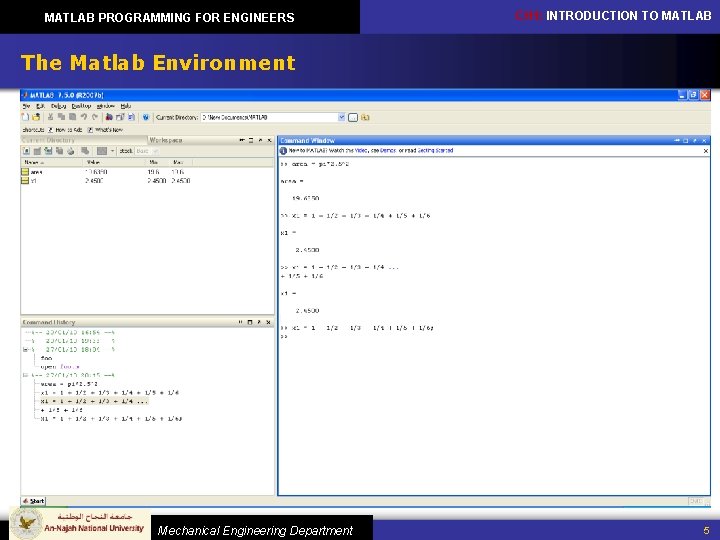
Task: Open the Edit menu
Action: click(x=40, y=106)
